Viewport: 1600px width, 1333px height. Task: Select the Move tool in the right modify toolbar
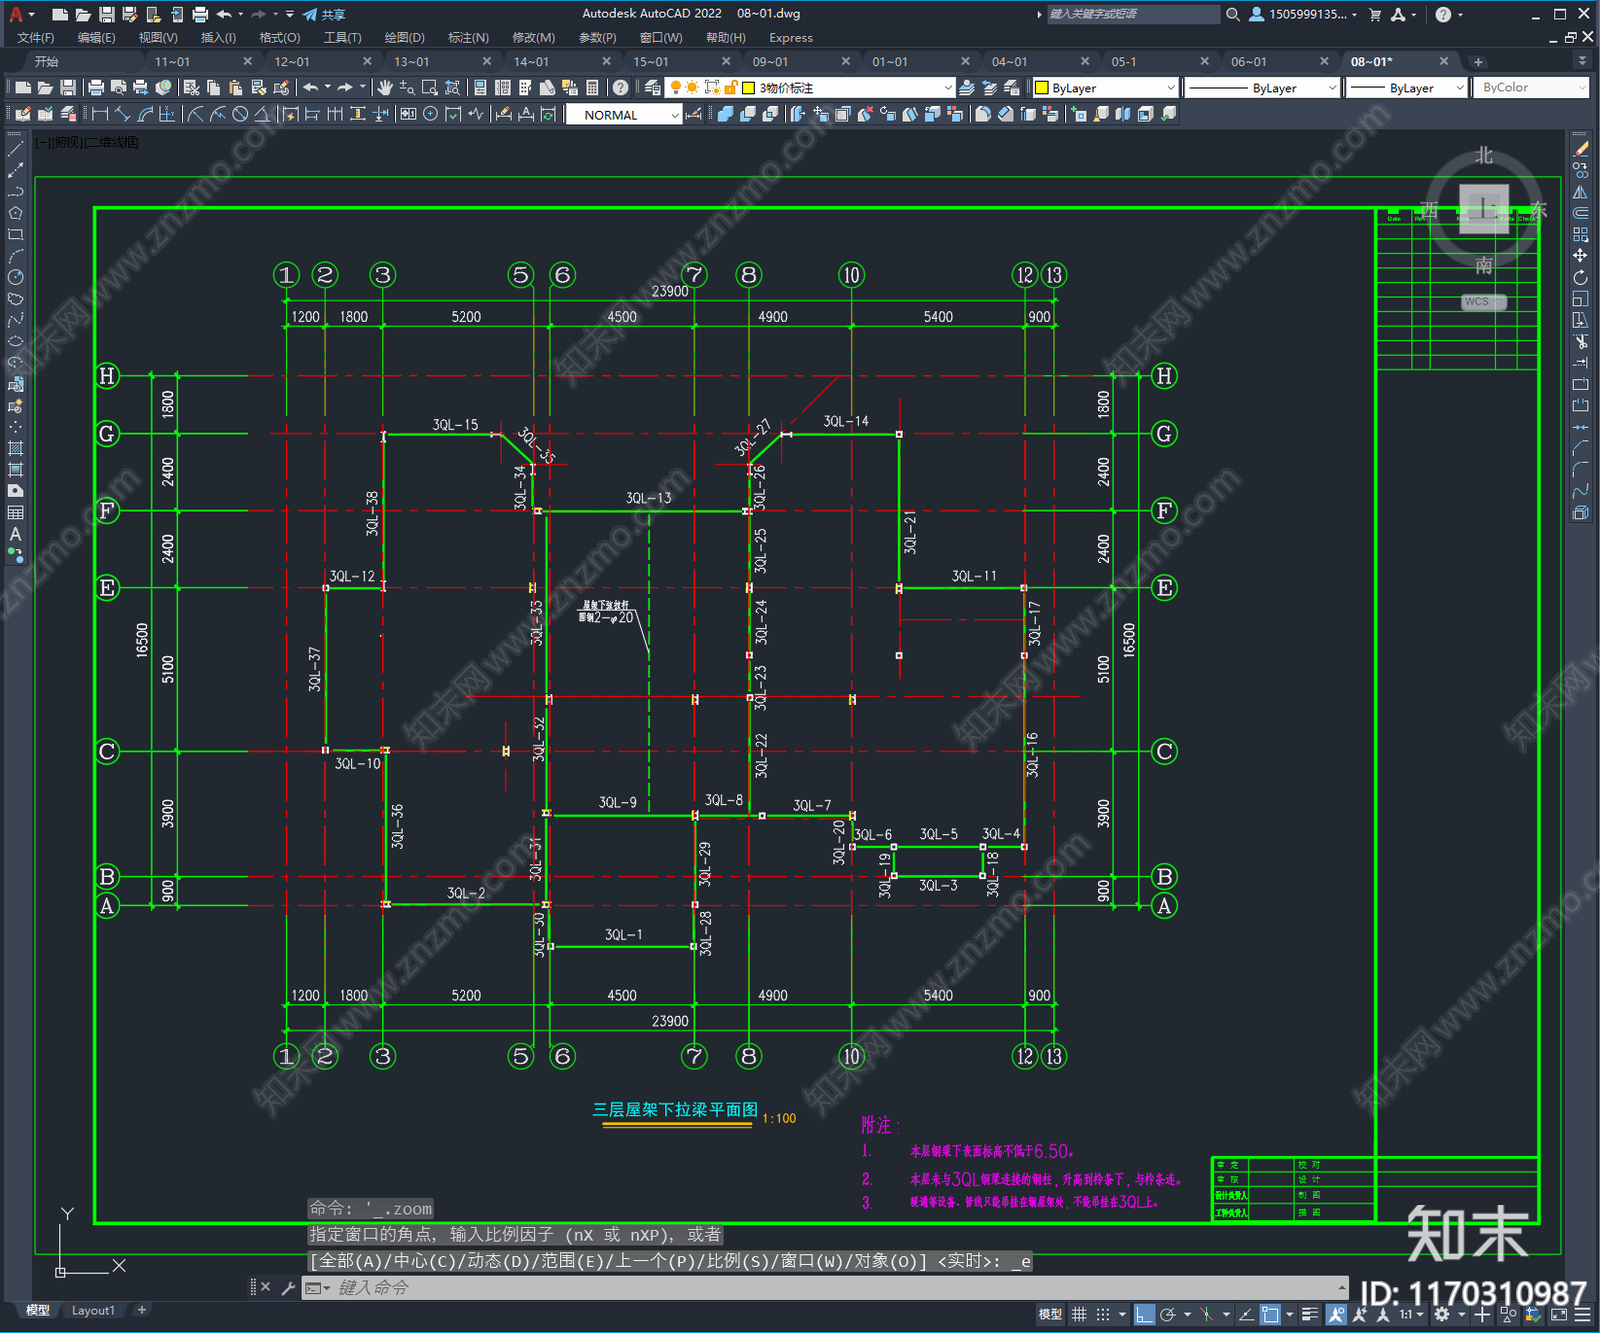coord(1580,256)
